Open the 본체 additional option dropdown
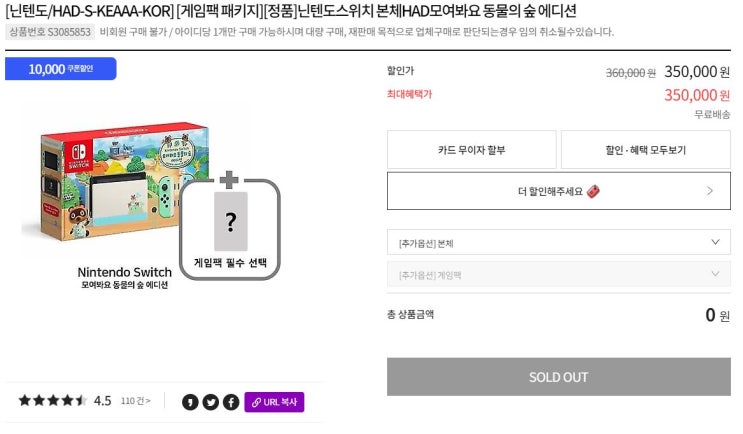The width and height of the screenshot is (743, 434). (x=559, y=243)
